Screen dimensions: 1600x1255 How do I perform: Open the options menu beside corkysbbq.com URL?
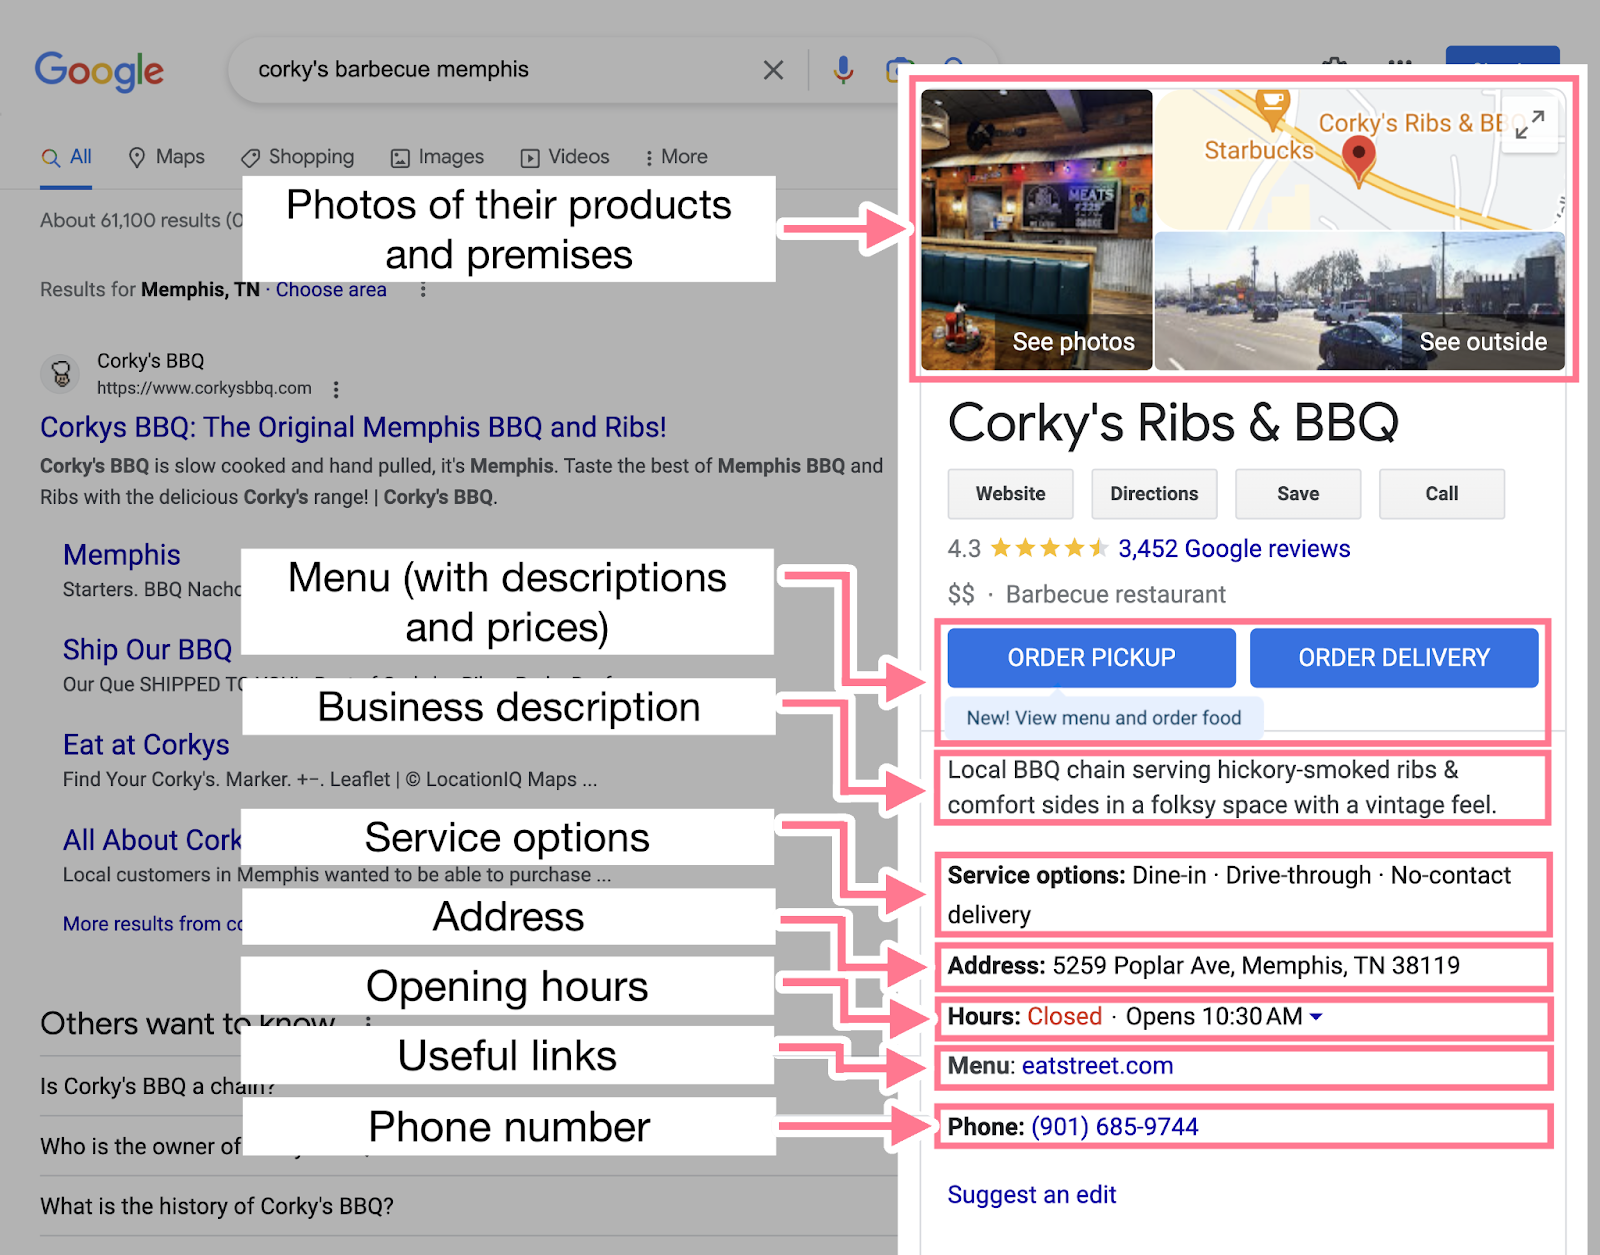(336, 389)
